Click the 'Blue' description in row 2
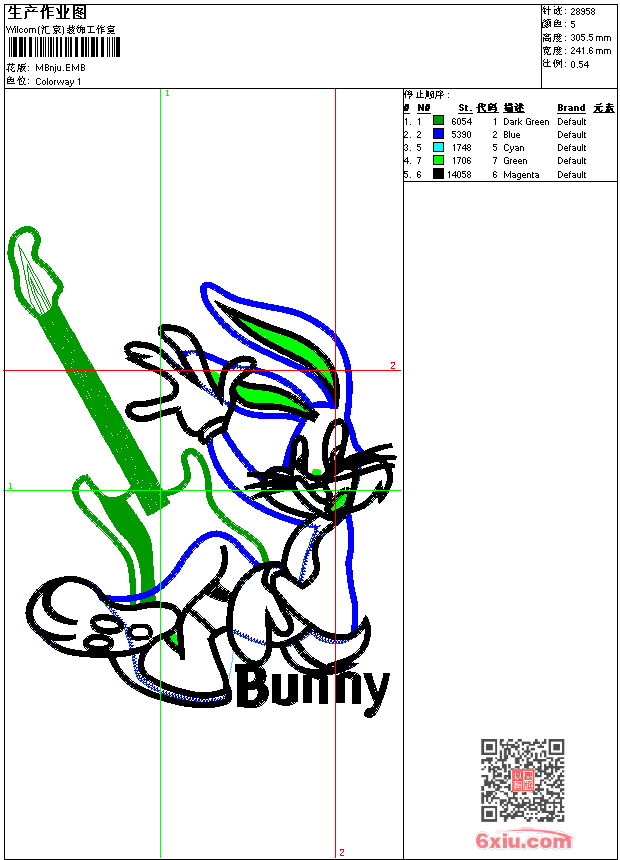The image size is (620, 860). 512,135
